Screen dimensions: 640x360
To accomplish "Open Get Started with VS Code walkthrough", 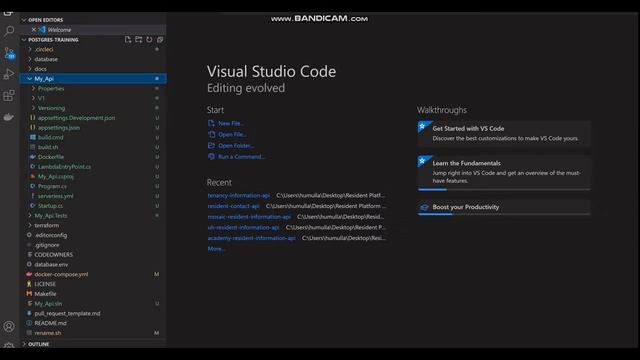I will pyautogui.click(x=504, y=133).
